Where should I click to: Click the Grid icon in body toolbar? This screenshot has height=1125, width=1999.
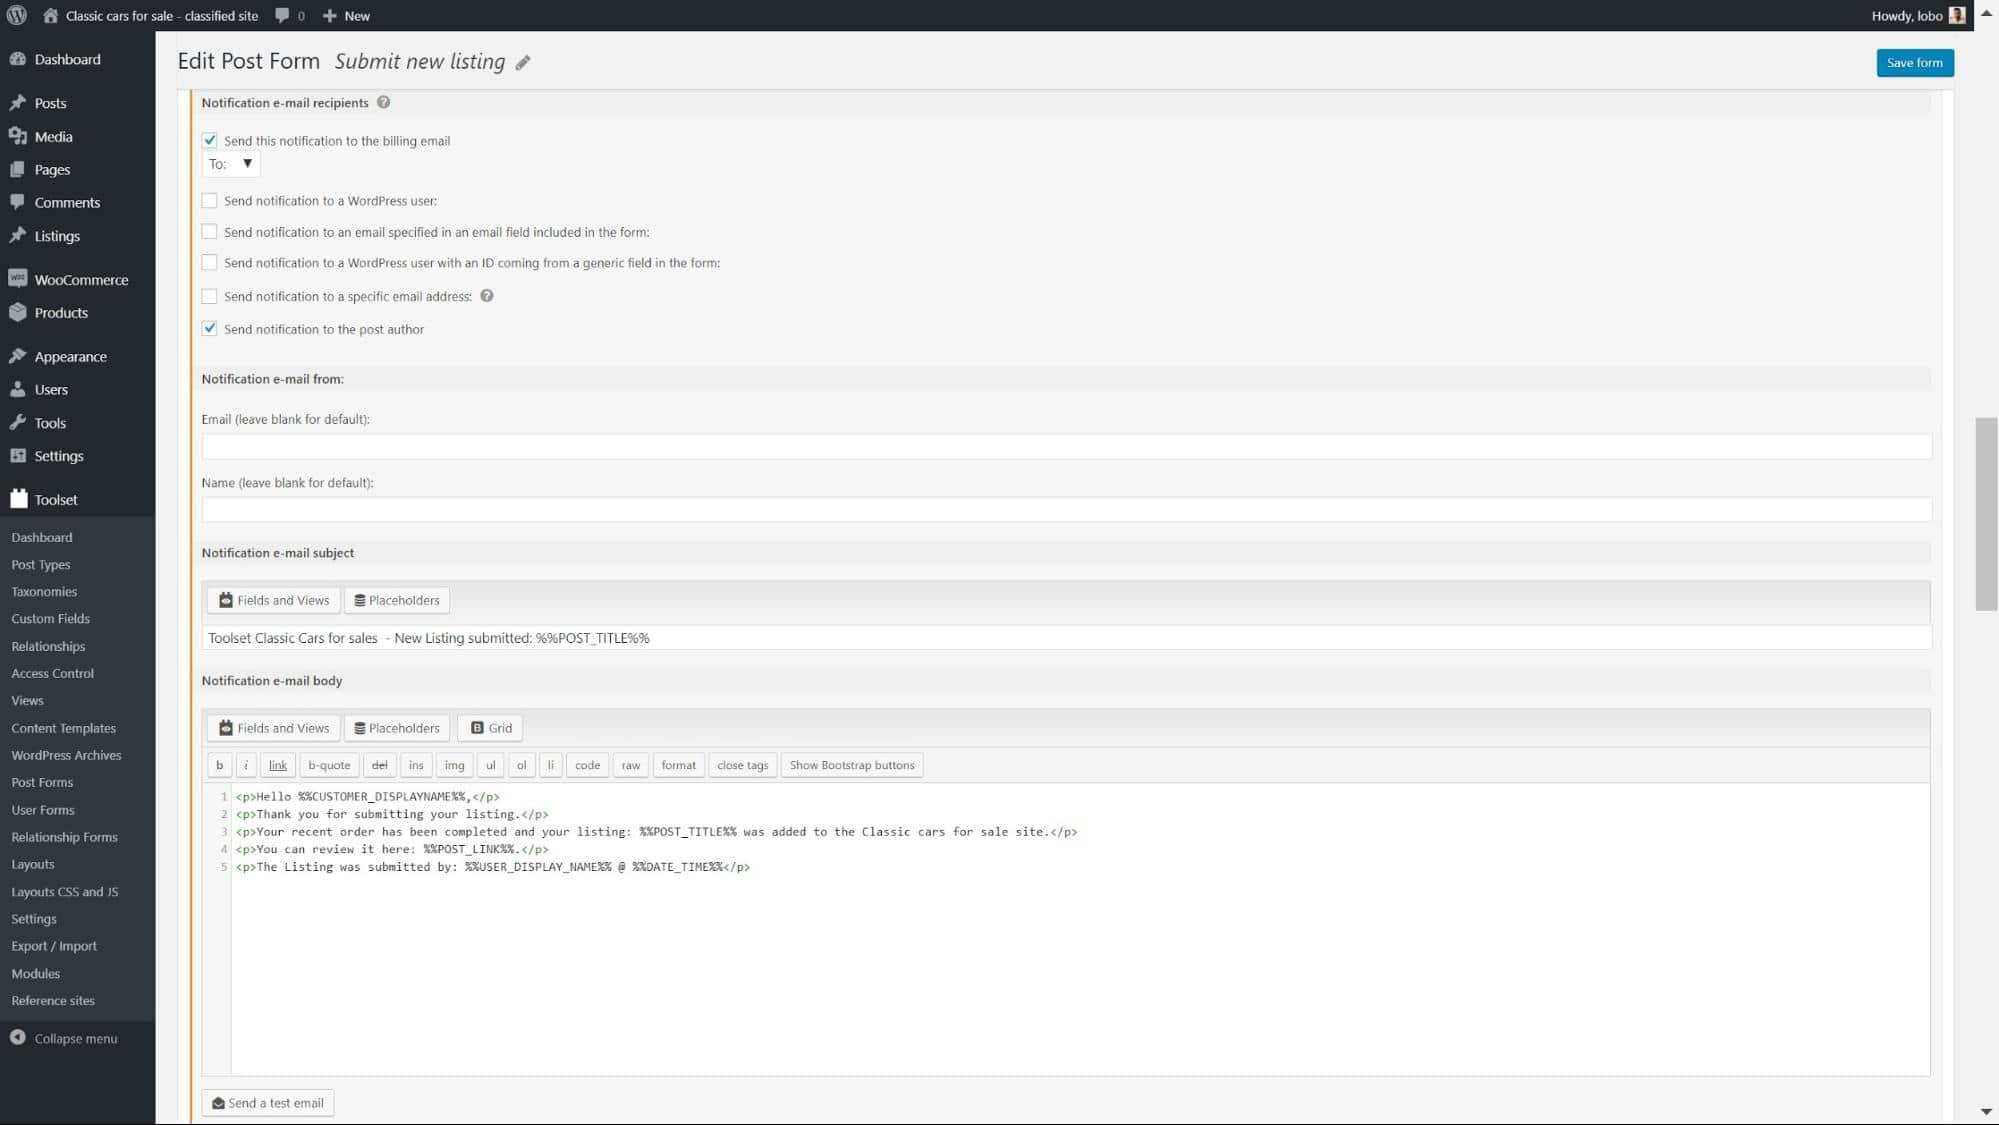click(x=492, y=728)
